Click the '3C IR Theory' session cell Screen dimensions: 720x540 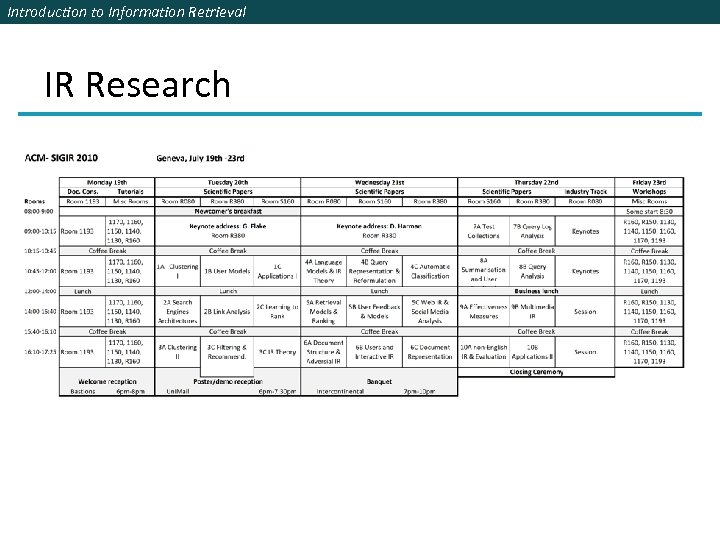(277, 352)
